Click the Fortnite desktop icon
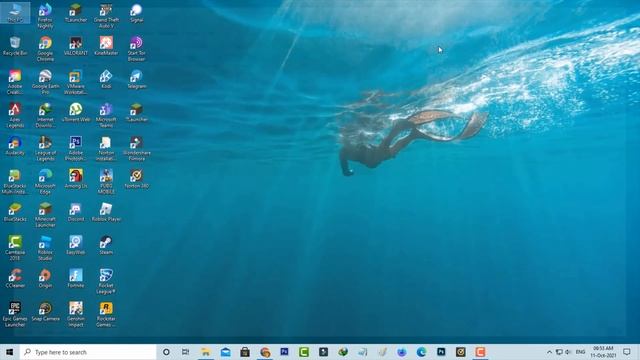640x360 pixels. [76, 278]
